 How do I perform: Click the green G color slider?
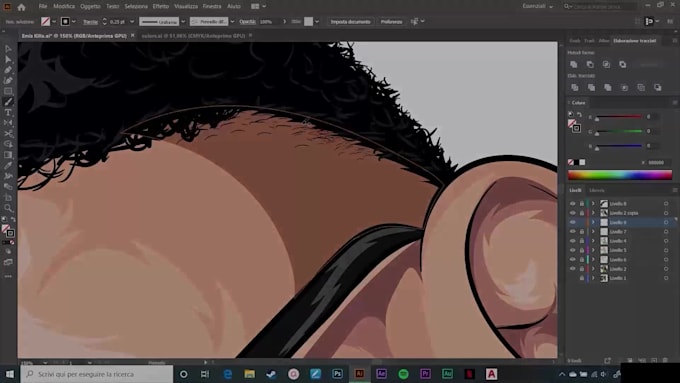pyautogui.click(x=619, y=131)
